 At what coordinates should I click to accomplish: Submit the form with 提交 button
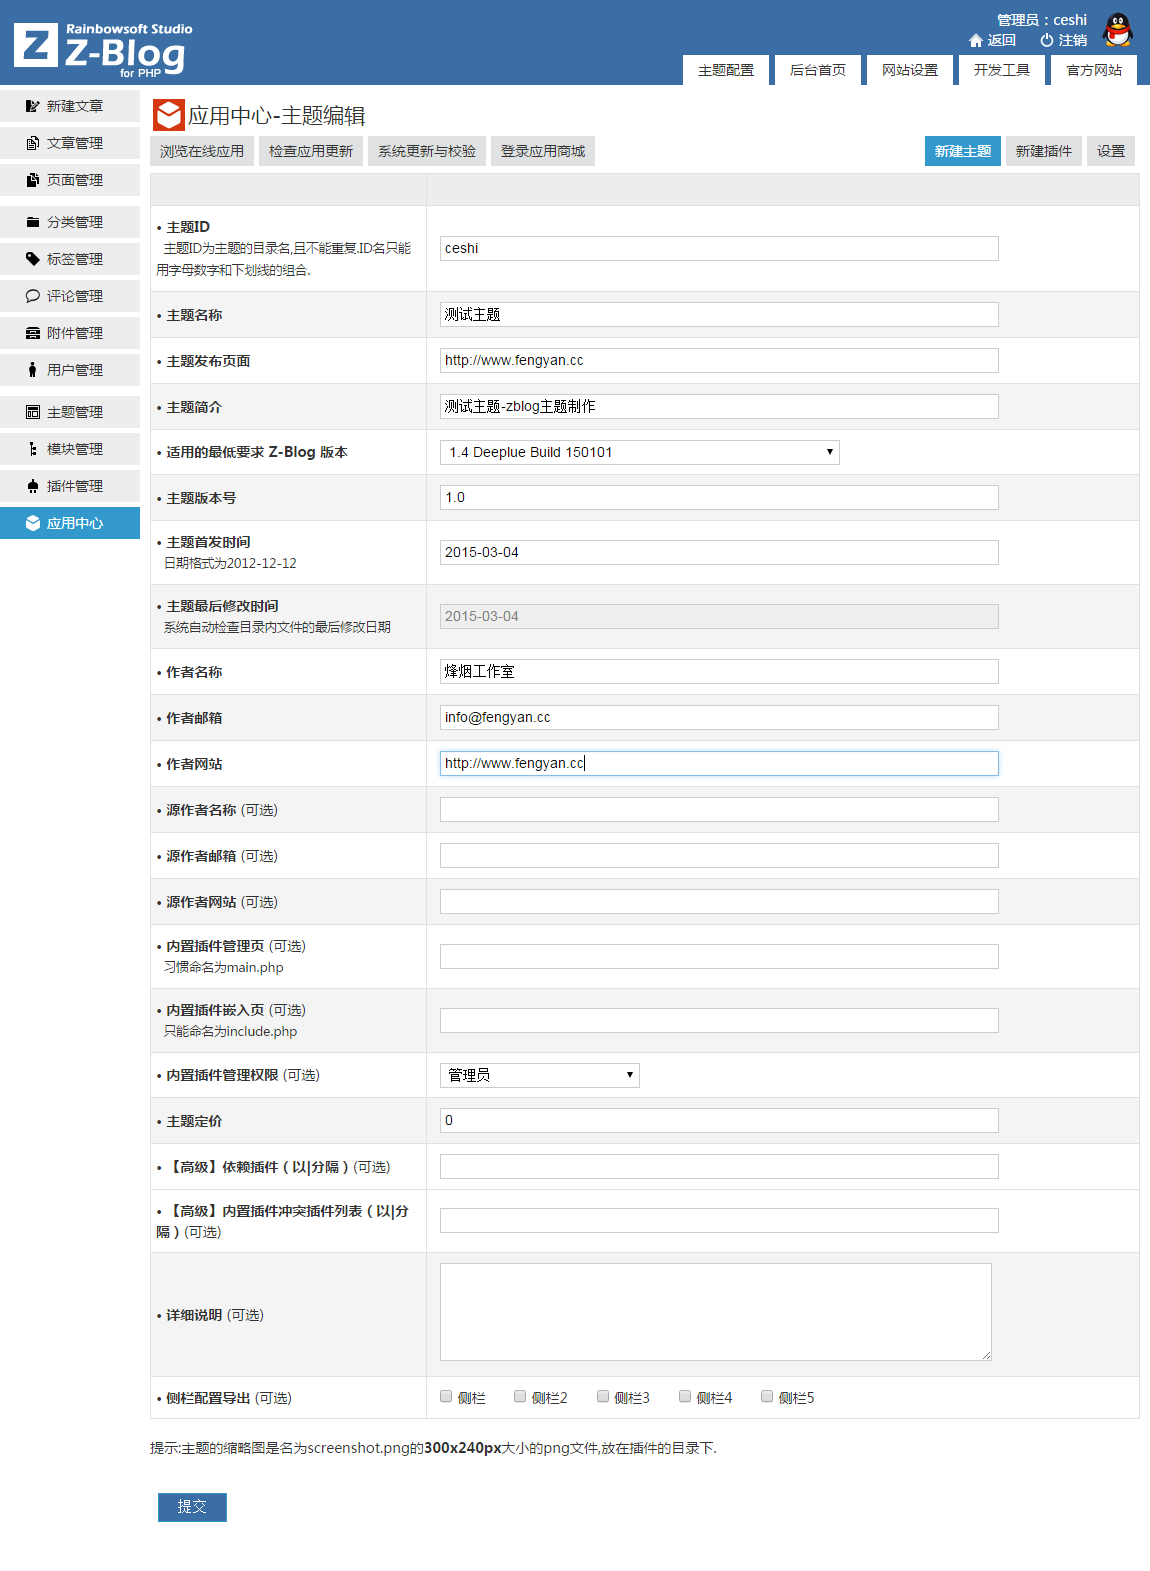pyautogui.click(x=192, y=1507)
